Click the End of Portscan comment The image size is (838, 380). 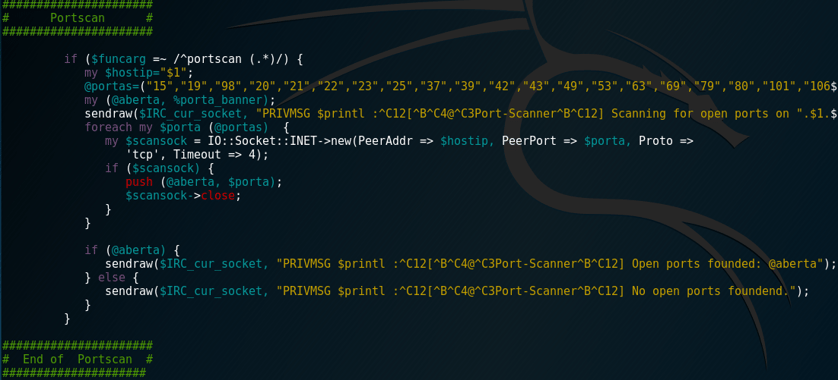point(78,359)
